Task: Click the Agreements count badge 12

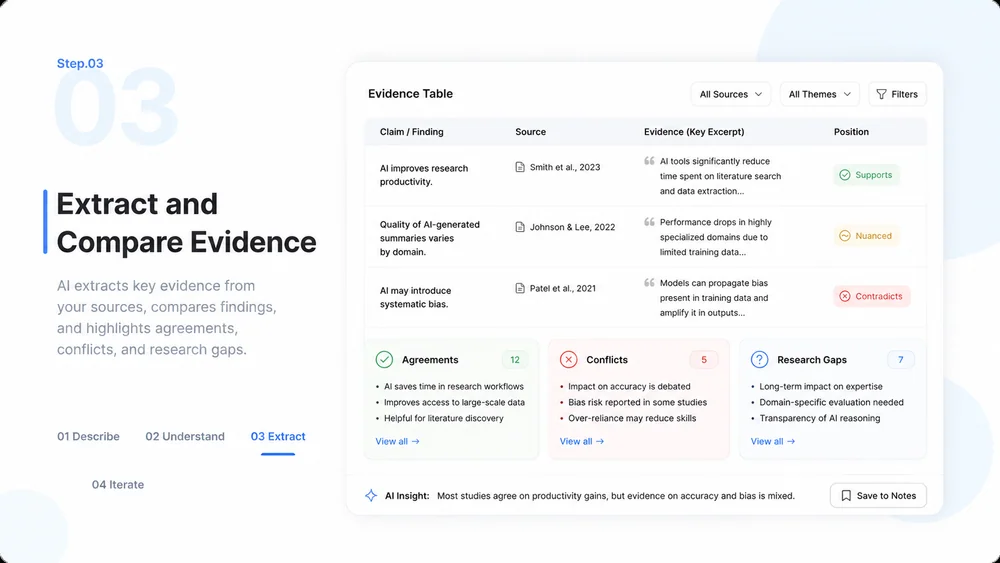Action: pyautogui.click(x=515, y=360)
